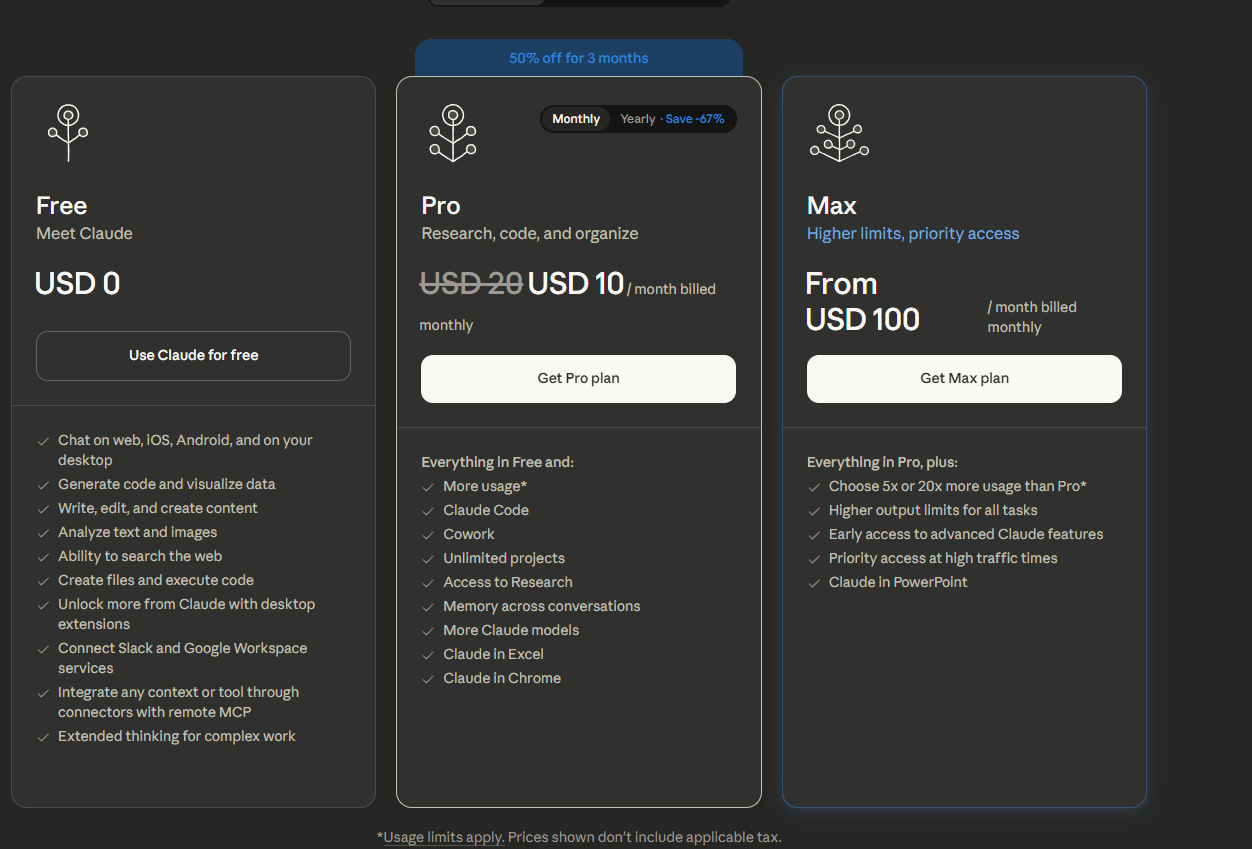Screen dimensions: 1252x849
Task: Click Generate code and visualize data feature
Action: (167, 484)
